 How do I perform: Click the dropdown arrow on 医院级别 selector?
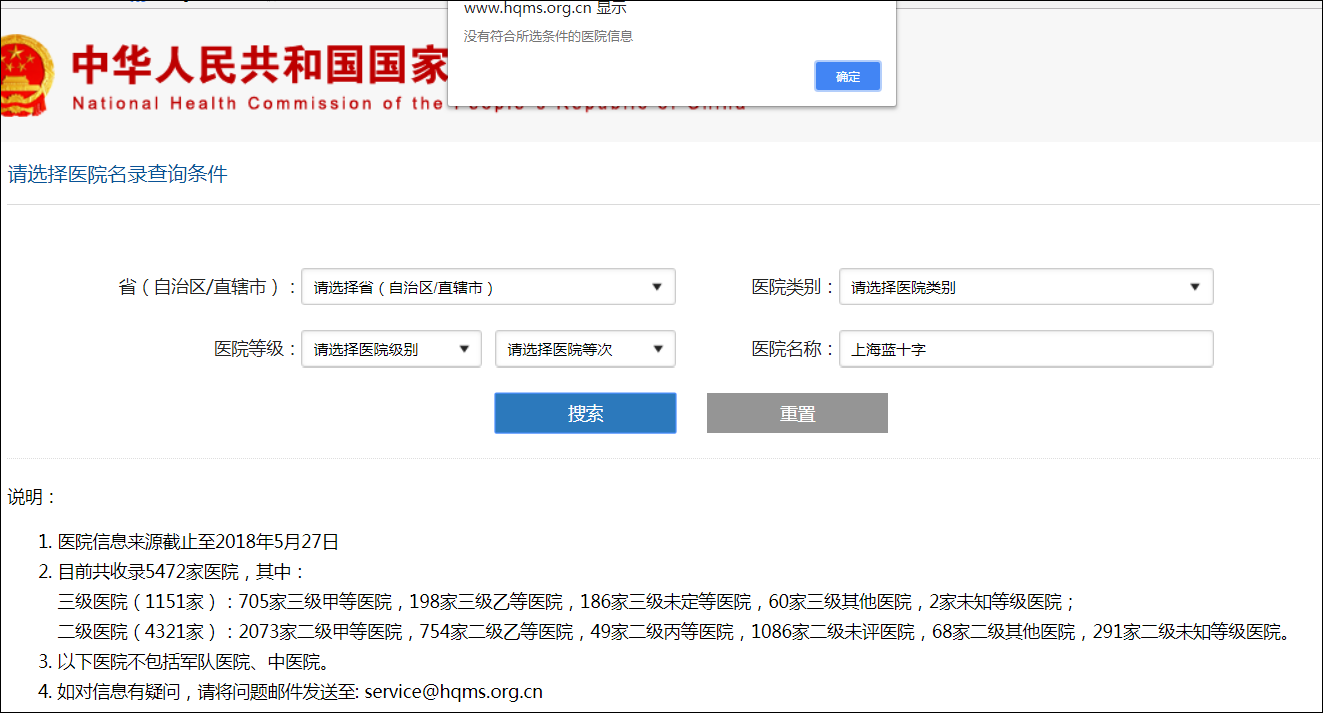463,348
